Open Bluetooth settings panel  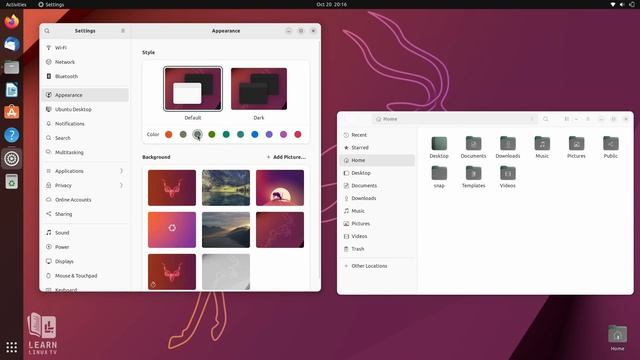click(x=85, y=76)
